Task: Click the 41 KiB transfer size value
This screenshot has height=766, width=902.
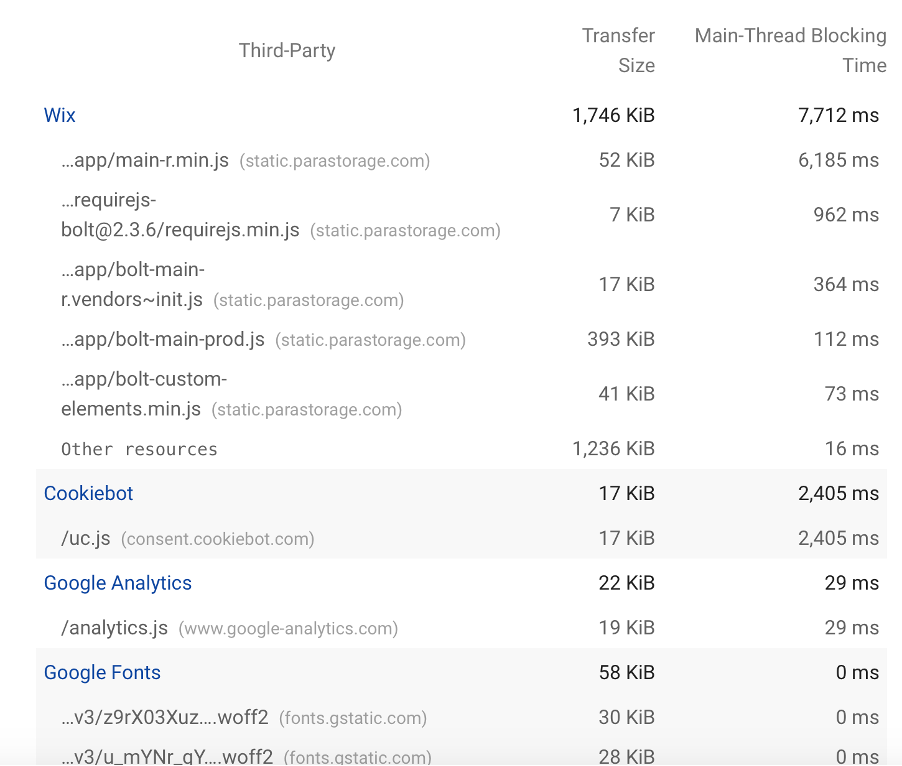Action: (x=626, y=394)
